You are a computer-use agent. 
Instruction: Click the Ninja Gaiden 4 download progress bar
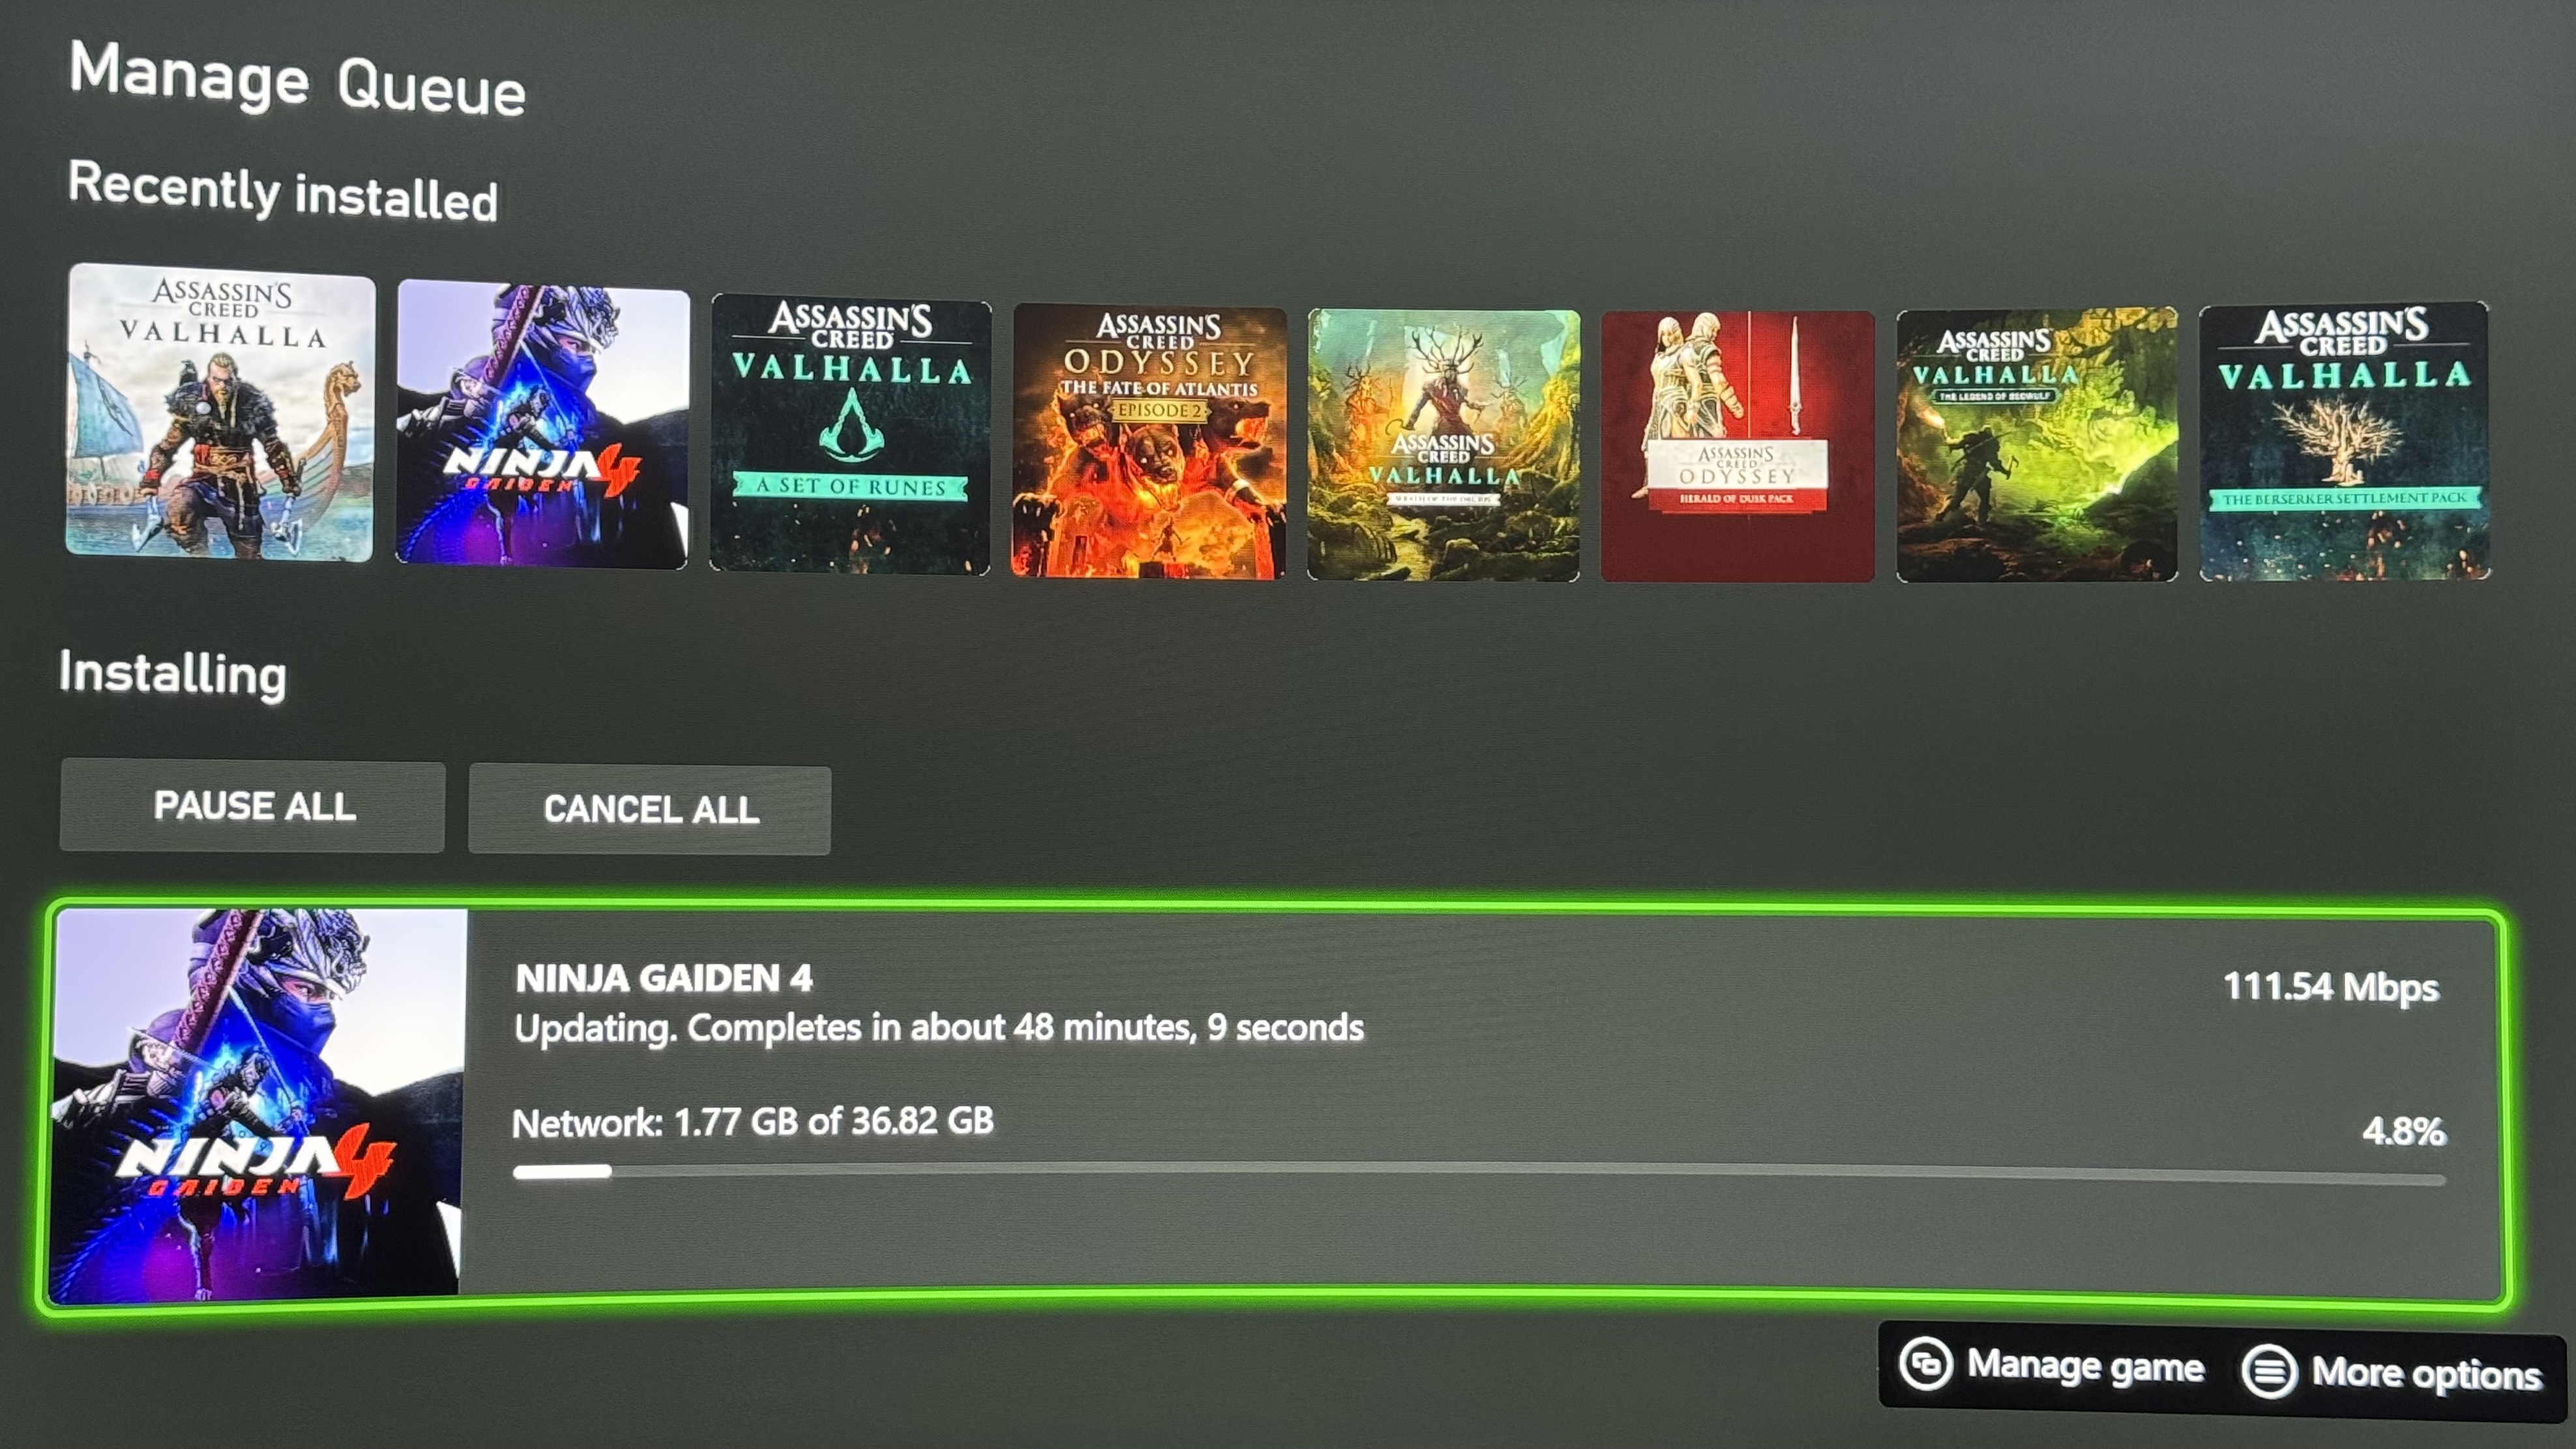pyautogui.click(x=1479, y=1174)
